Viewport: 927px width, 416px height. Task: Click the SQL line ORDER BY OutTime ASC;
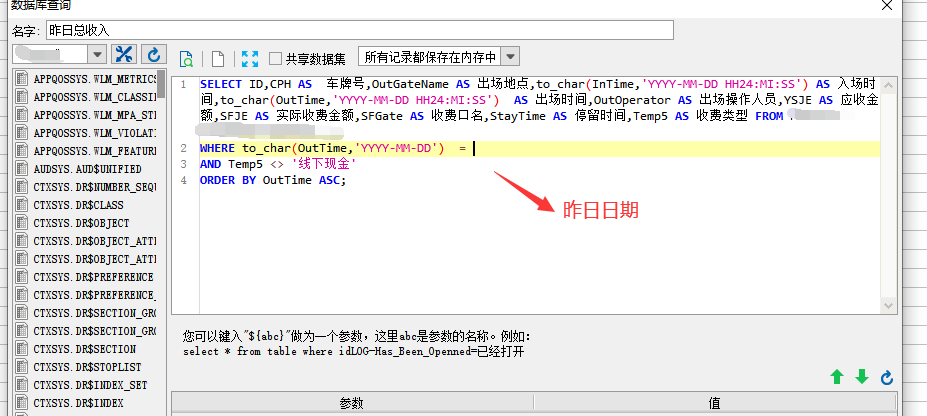click(x=273, y=180)
